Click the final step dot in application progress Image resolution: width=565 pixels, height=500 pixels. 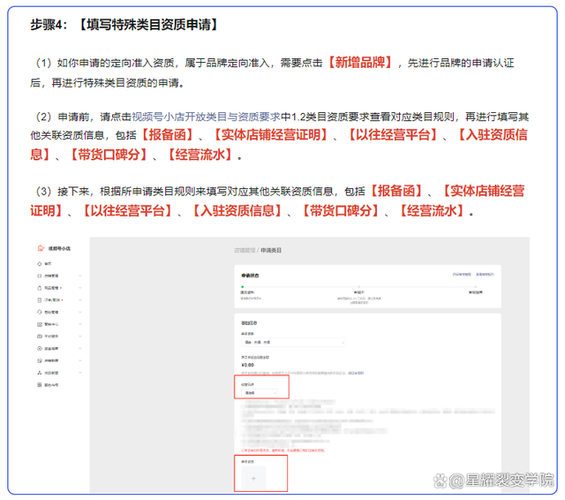[476, 287]
